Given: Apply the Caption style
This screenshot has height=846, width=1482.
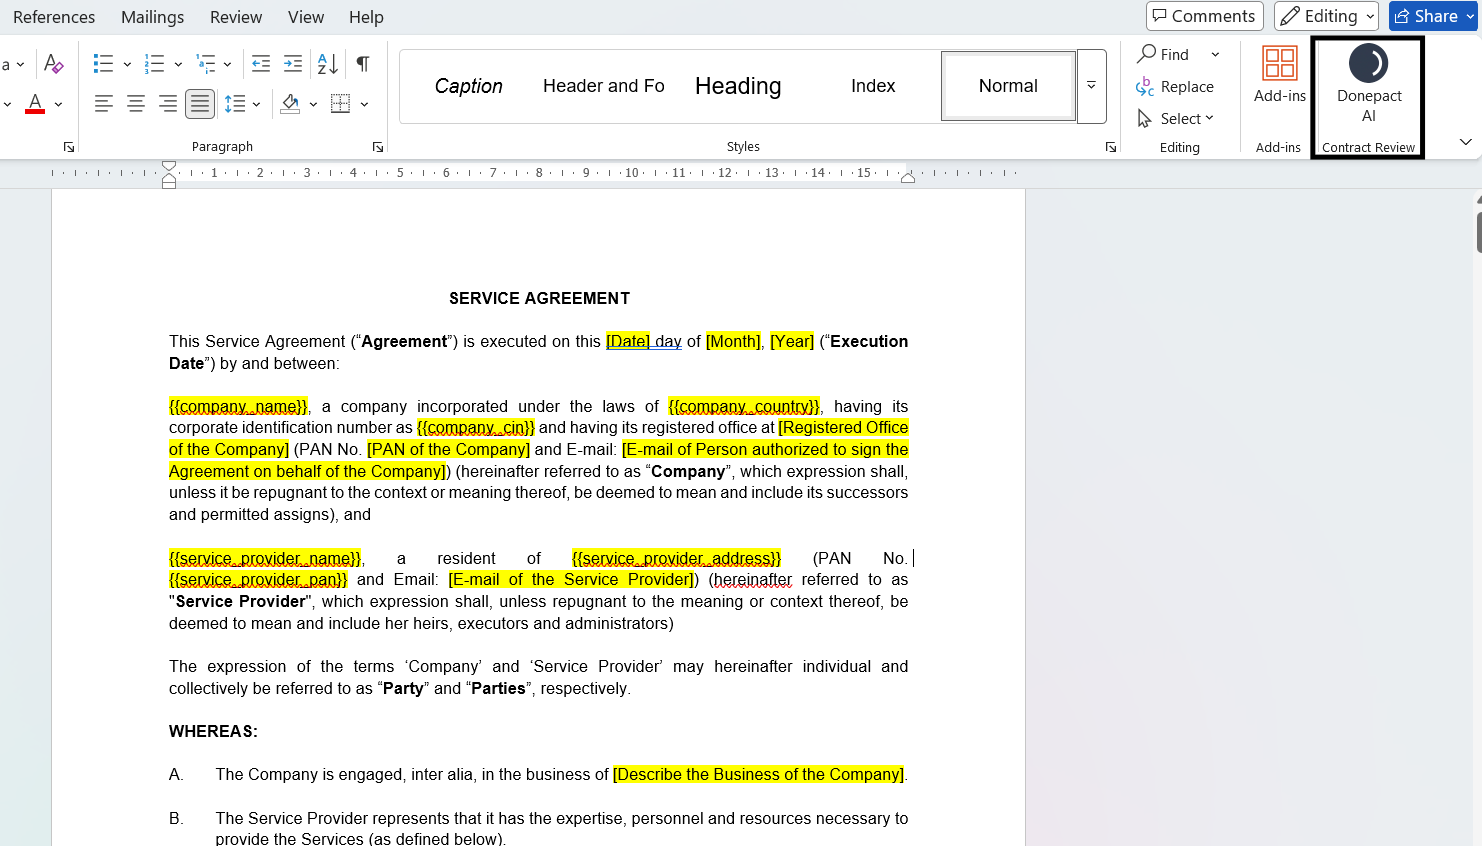Looking at the screenshot, I should click(x=469, y=86).
